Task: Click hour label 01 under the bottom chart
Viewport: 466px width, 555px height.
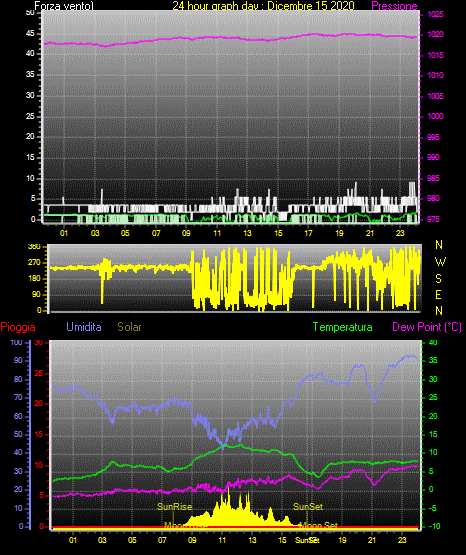Action: coord(73,540)
